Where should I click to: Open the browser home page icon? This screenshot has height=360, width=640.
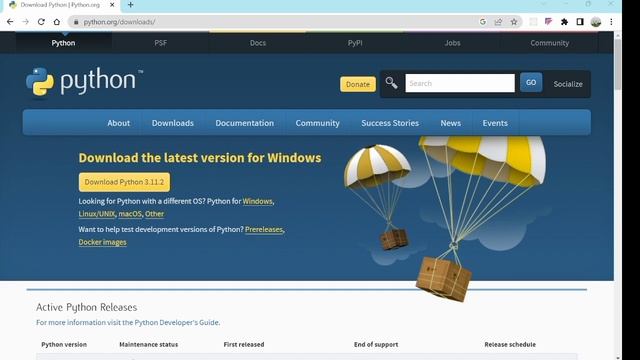tap(57, 22)
